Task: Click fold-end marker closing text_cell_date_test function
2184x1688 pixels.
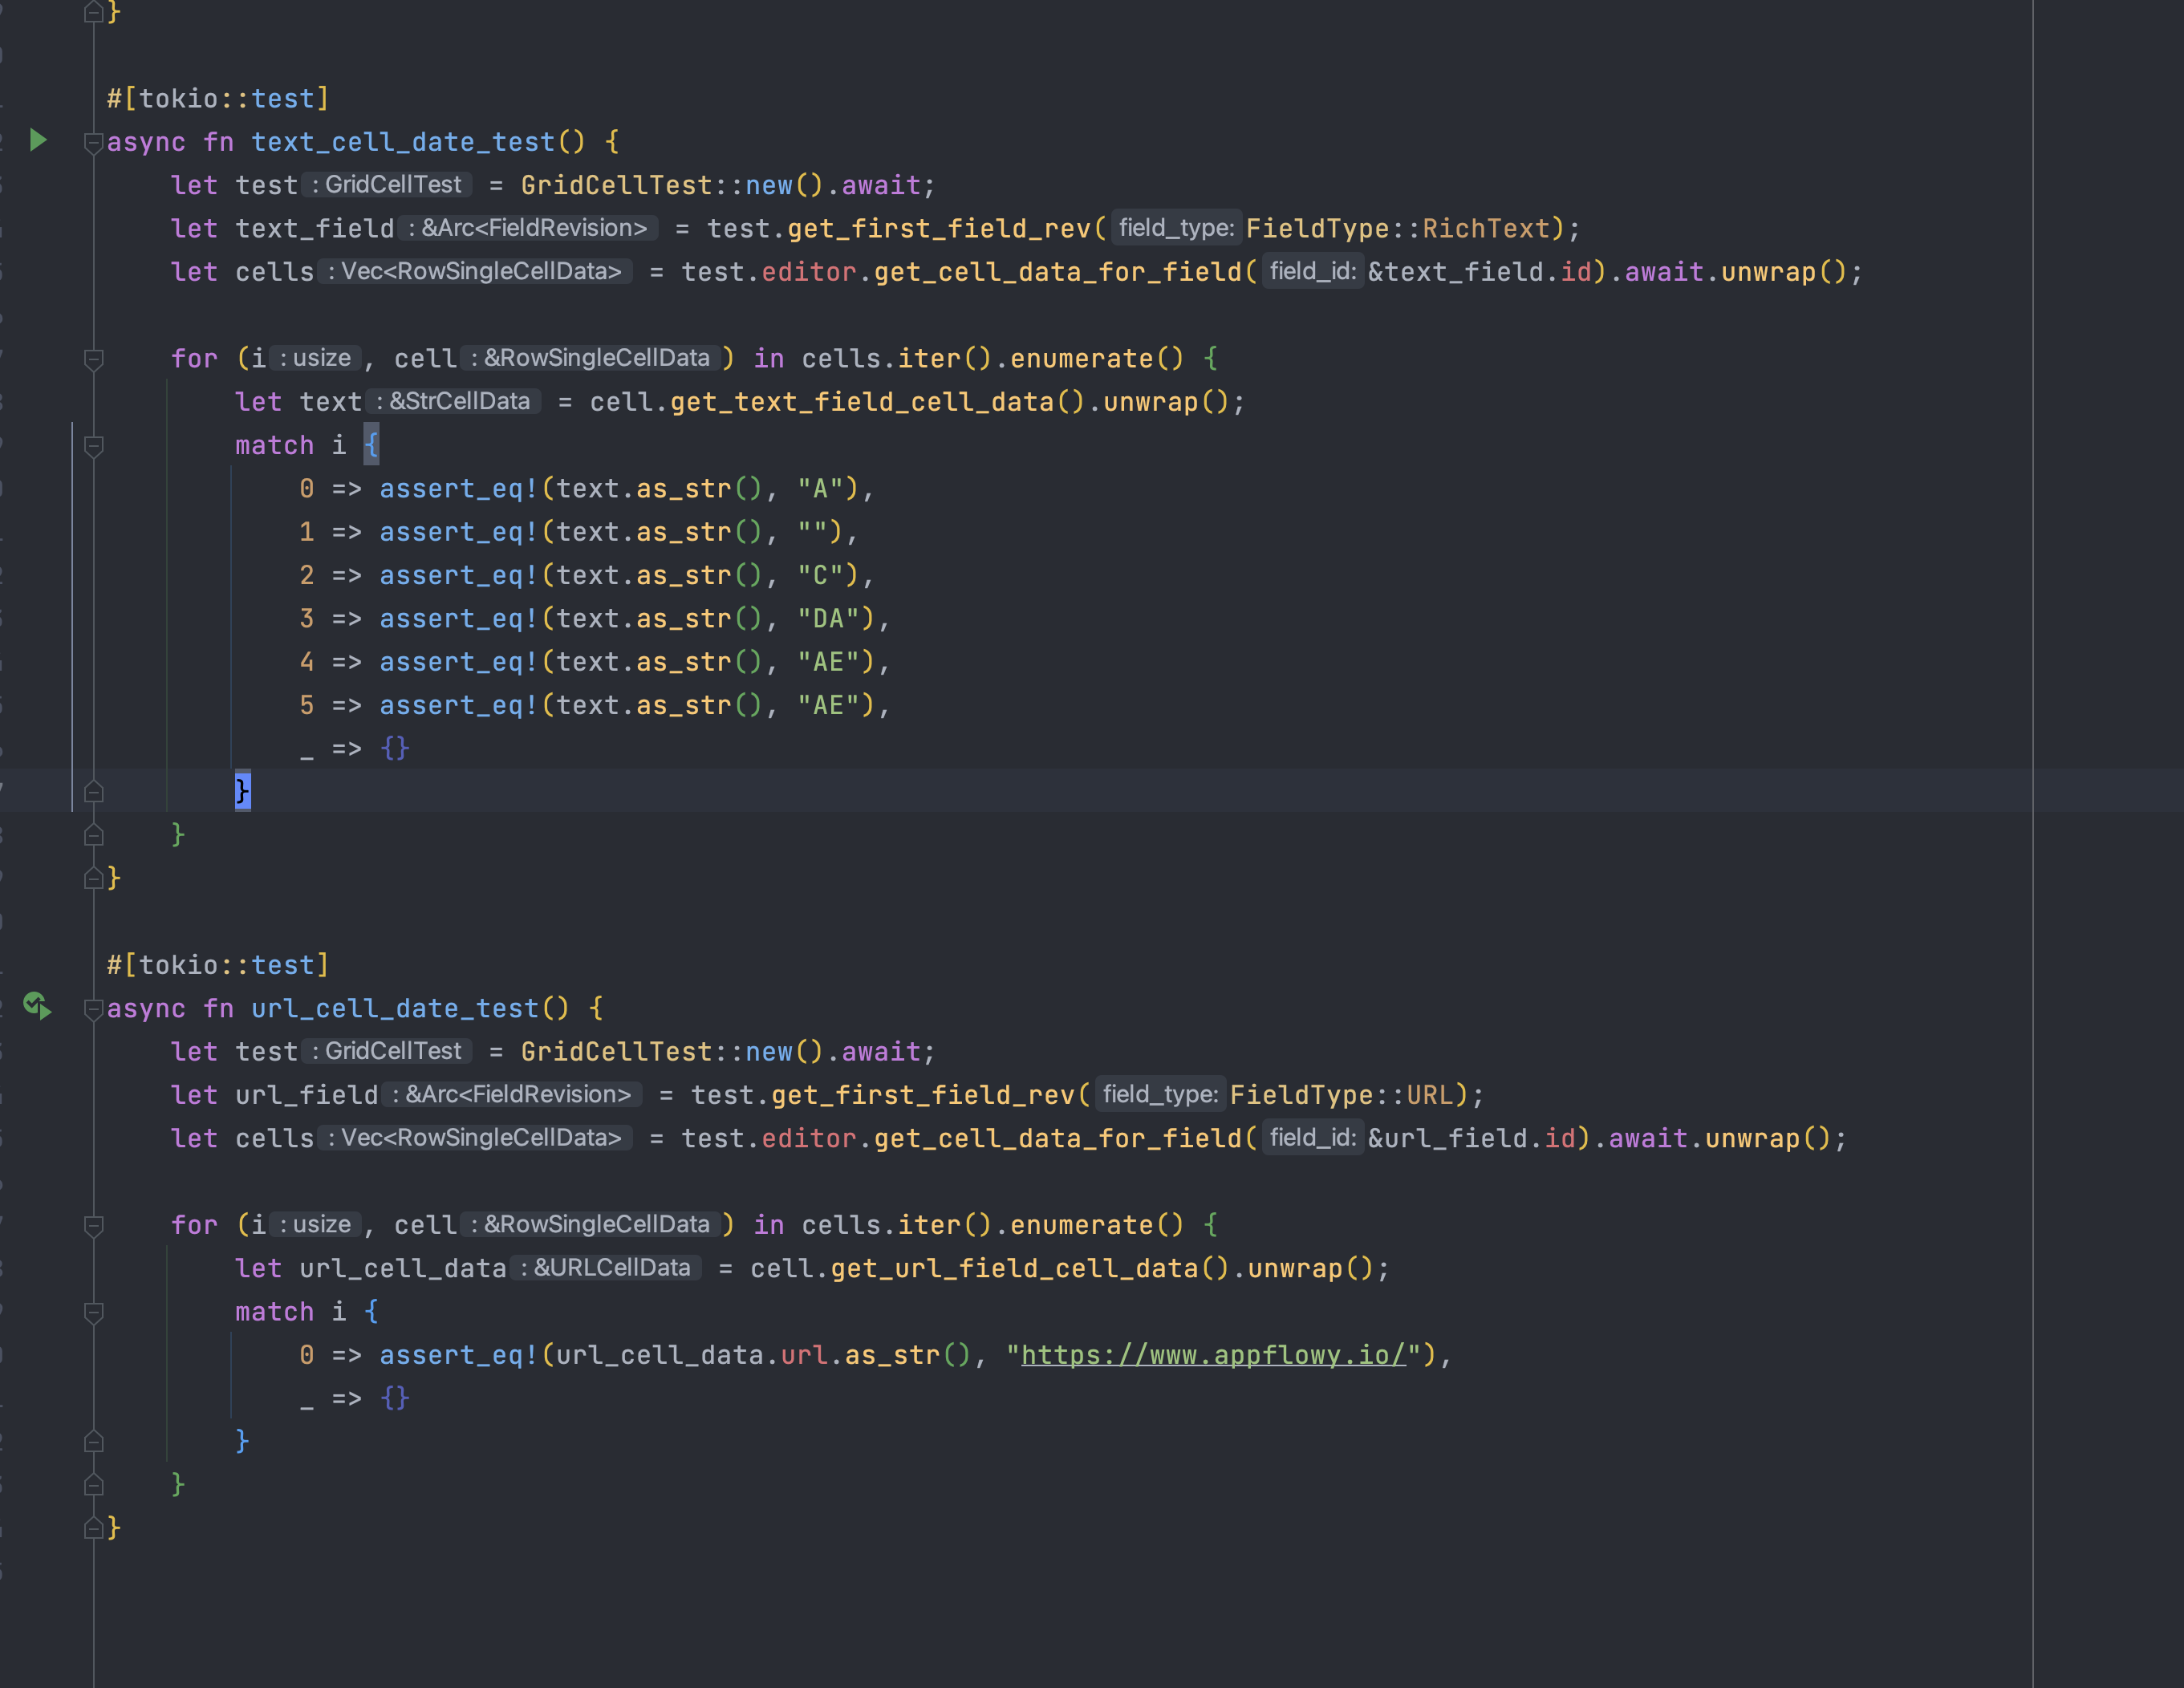Action: pos(93,879)
